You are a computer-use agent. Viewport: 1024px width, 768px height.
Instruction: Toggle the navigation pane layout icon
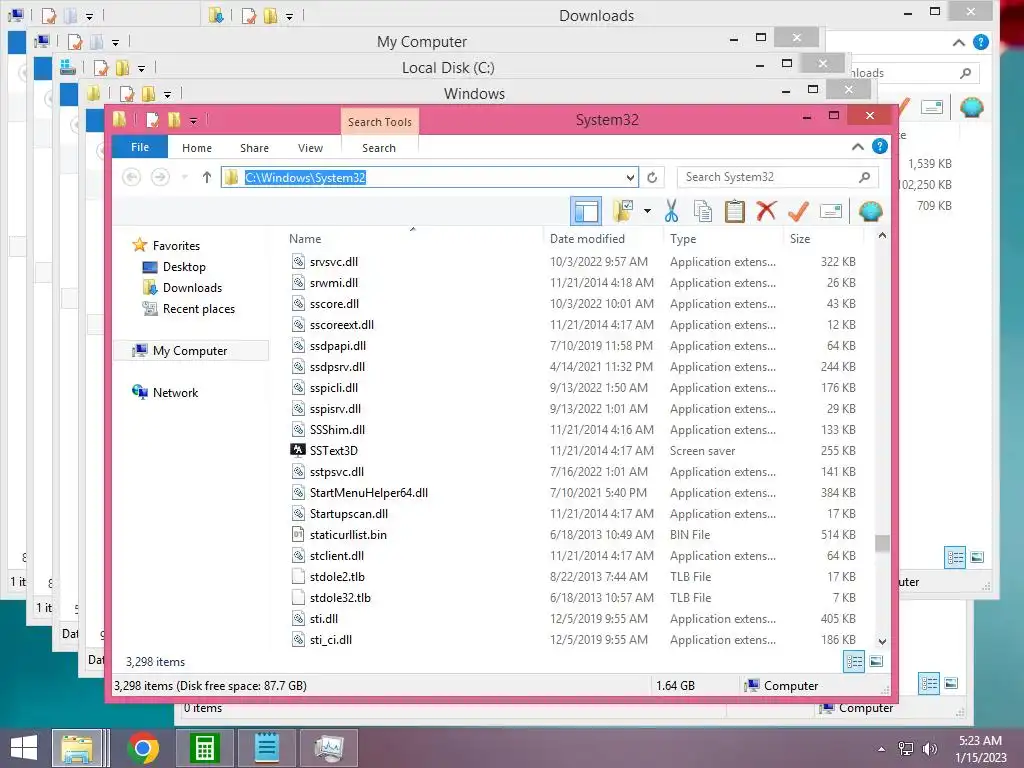(586, 211)
